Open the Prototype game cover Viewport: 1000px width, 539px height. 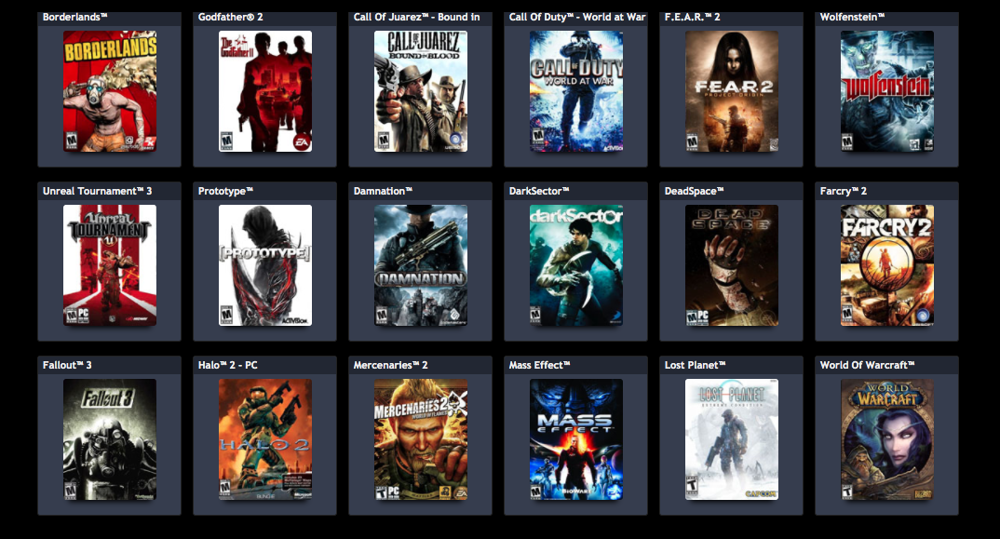[x=265, y=265]
